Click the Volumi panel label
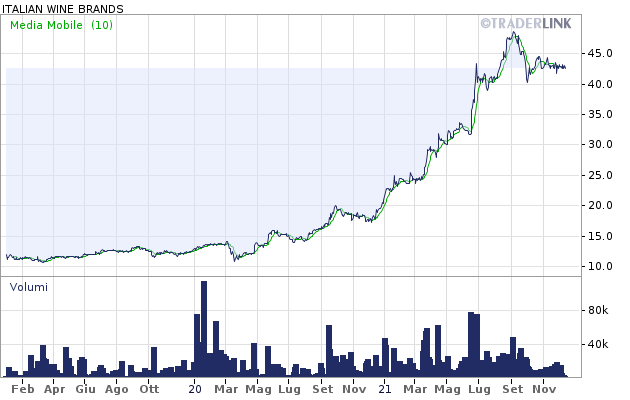The width and height of the screenshot is (630, 400). coord(29,287)
